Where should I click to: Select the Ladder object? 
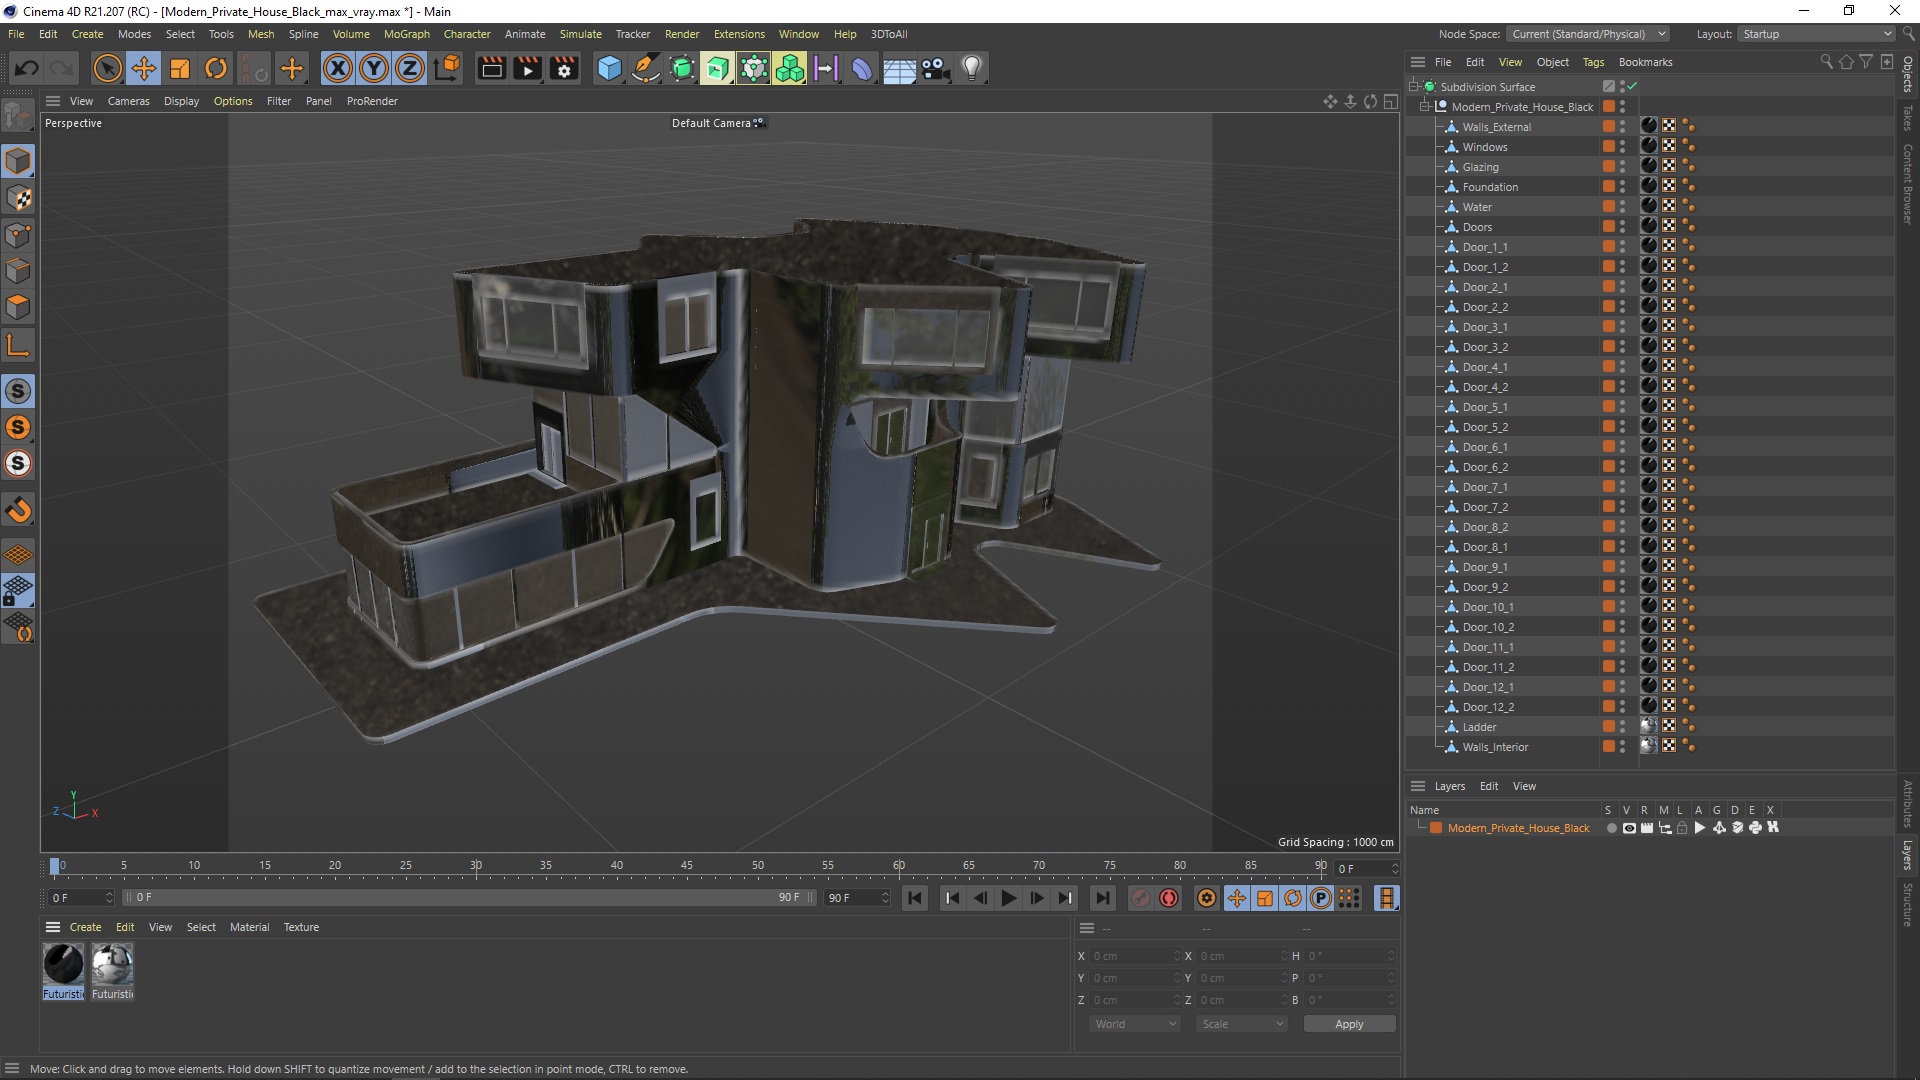coord(1479,727)
